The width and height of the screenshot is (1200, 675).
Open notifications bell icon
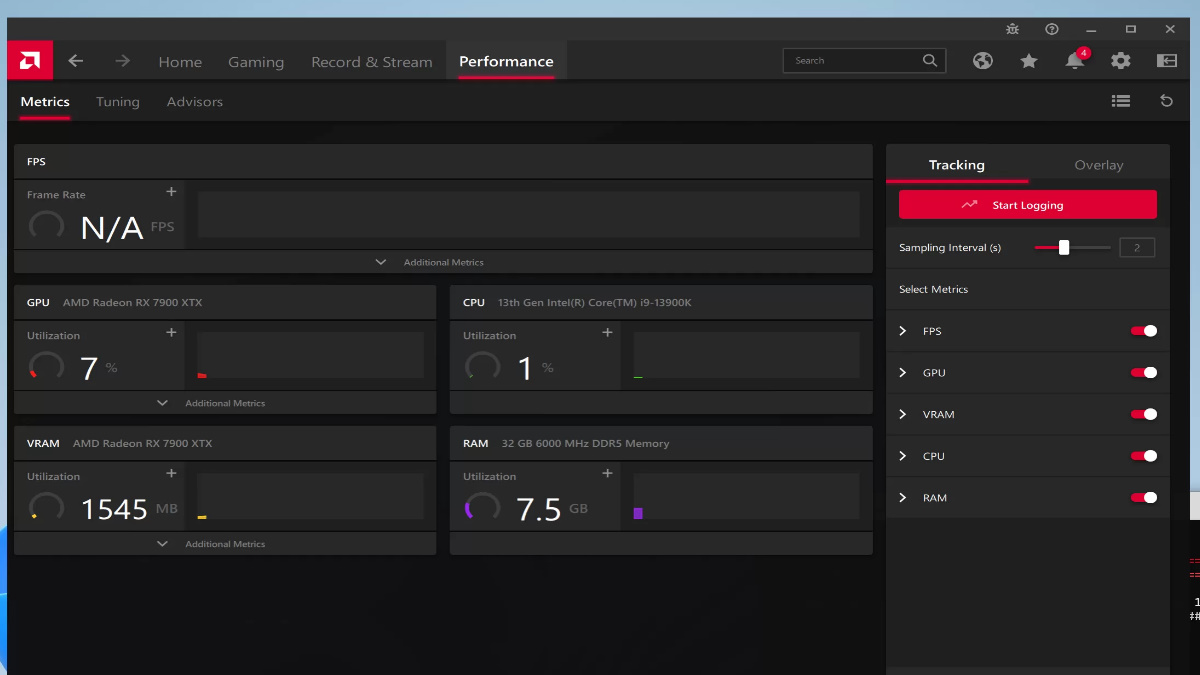click(1075, 60)
